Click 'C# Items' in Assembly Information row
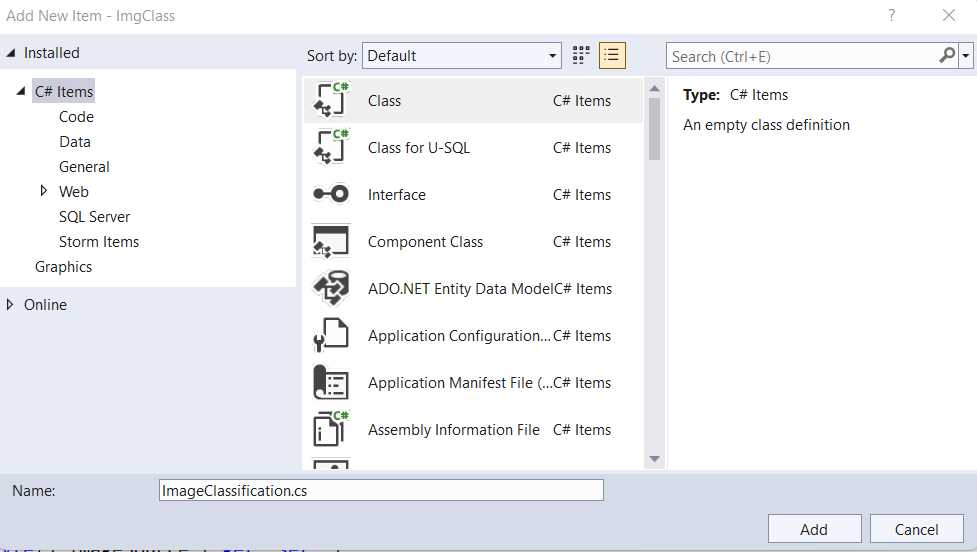 582,430
